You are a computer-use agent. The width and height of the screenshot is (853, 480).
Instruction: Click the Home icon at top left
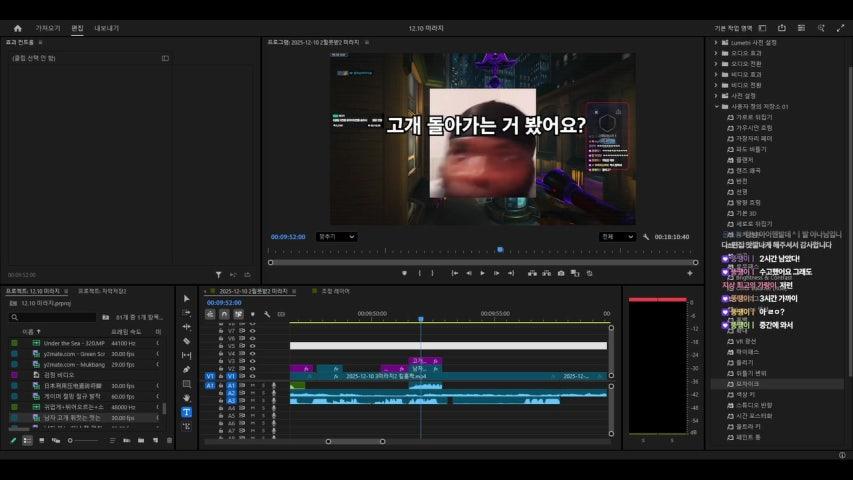click(17, 28)
